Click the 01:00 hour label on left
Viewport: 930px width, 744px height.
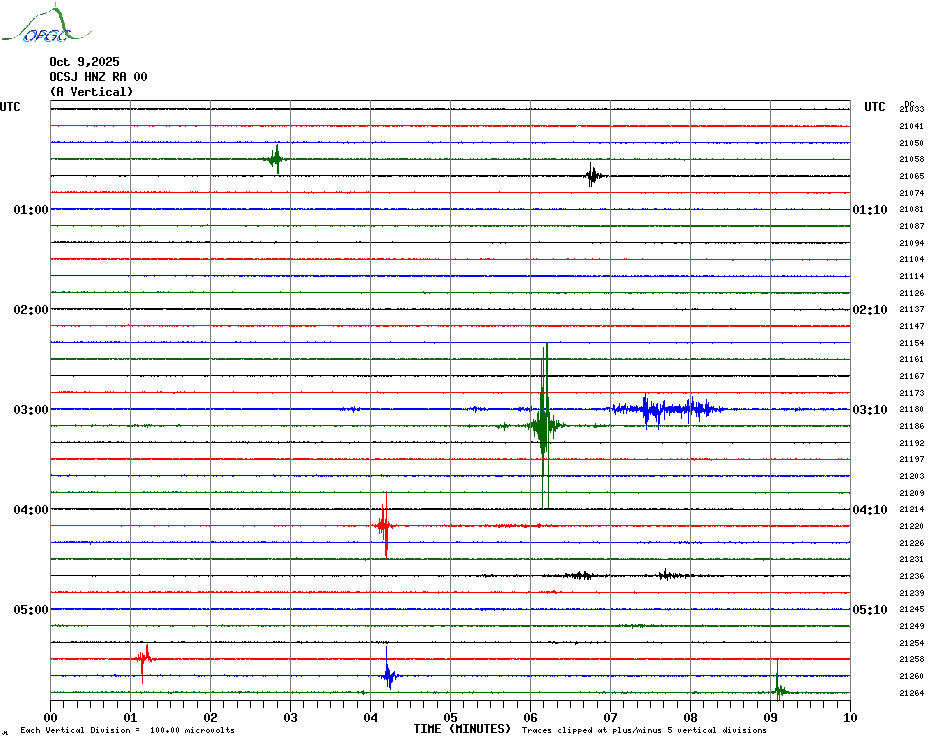point(31,210)
